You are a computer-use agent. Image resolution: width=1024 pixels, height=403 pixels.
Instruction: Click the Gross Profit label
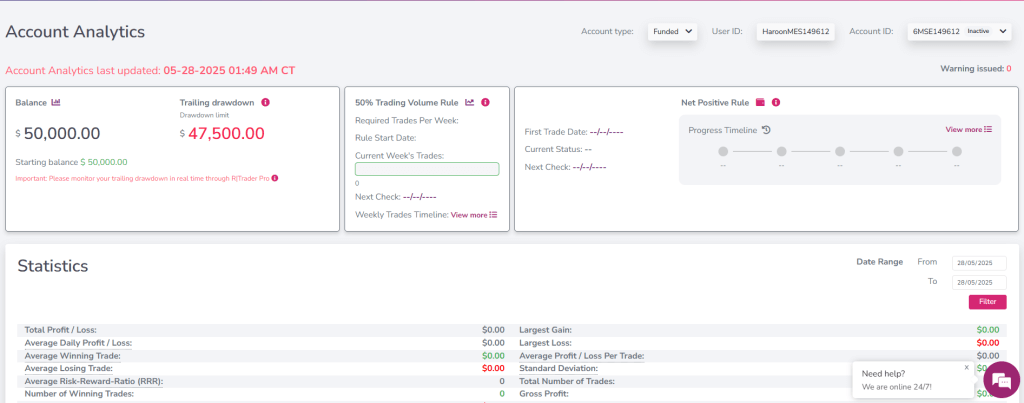(x=544, y=394)
